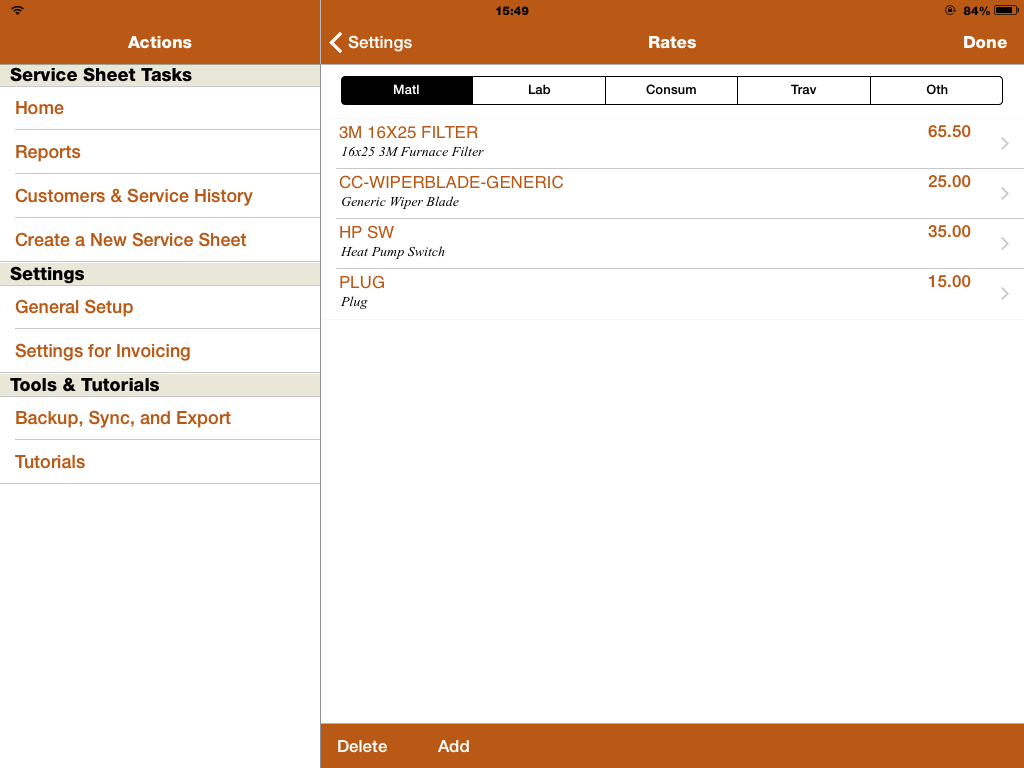The height and width of the screenshot is (768, 1024).
Task: Open Customers & Service History
Action: pos(134,196)
